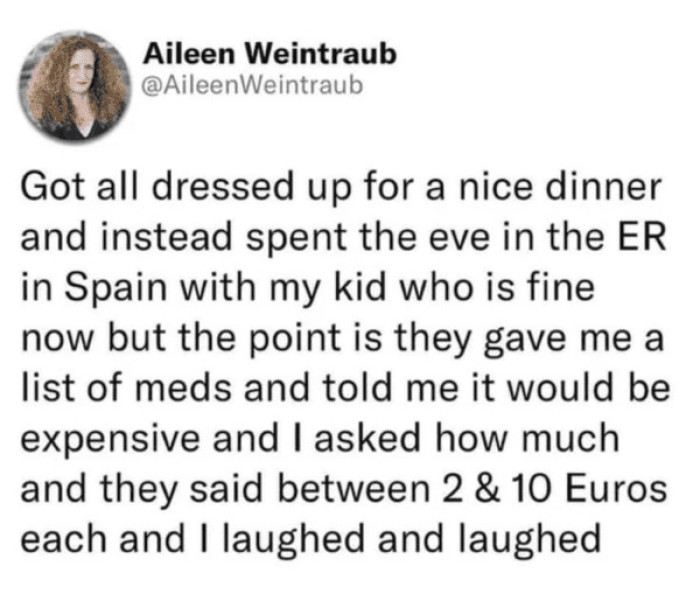Click the phrase 'list of meds'
Image resolution: width=700 pixels, height=608 pixels.
pos(126,387)
